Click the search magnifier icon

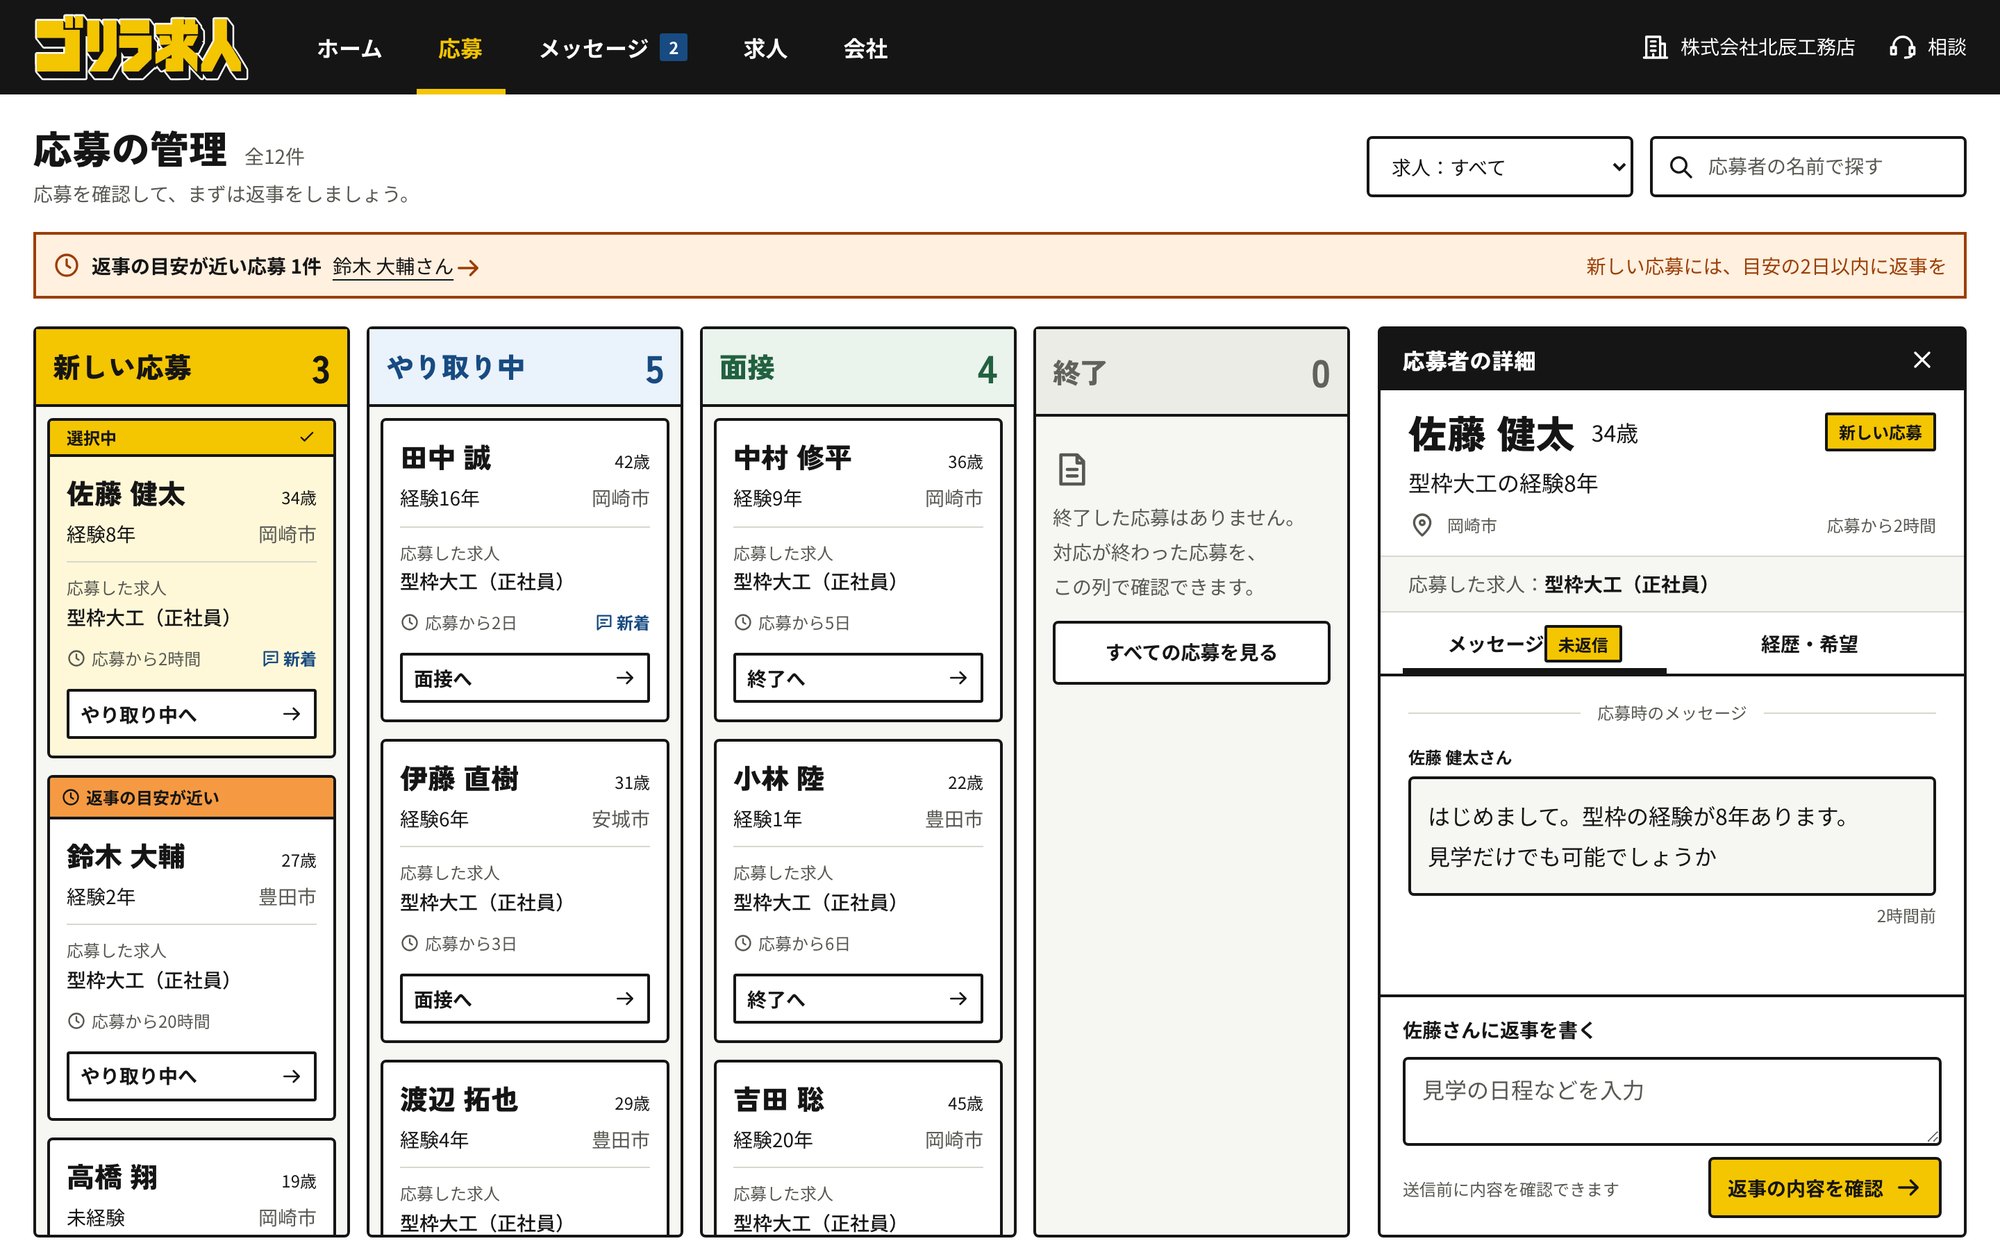1681,167
